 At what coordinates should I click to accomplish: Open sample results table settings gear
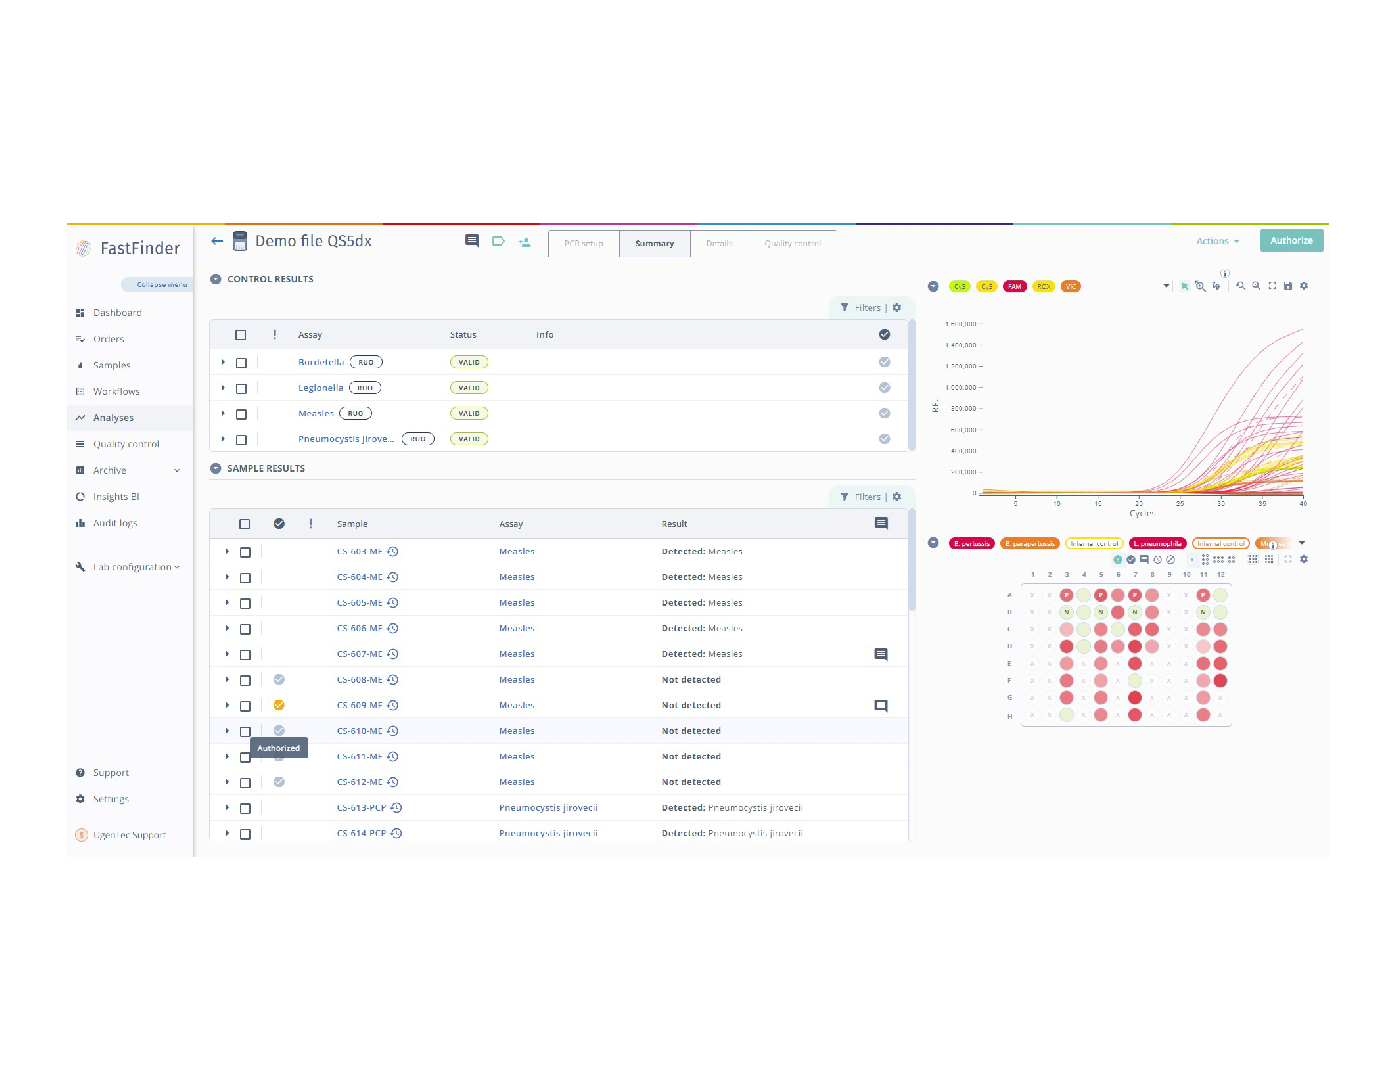coord(897,497)
